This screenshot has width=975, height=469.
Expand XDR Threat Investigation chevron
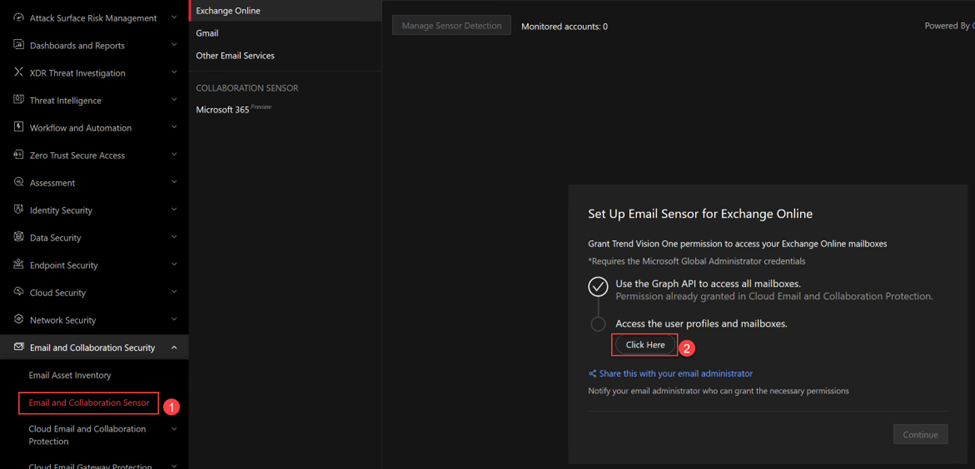pos(174,73)
